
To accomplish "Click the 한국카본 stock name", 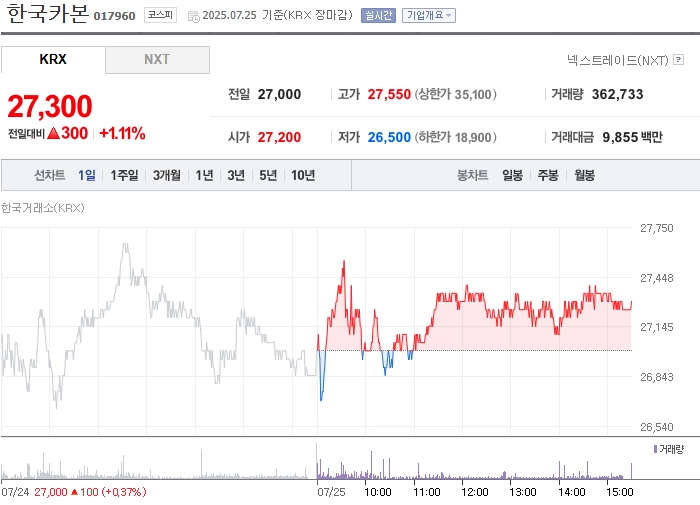I will pos(48,14).
